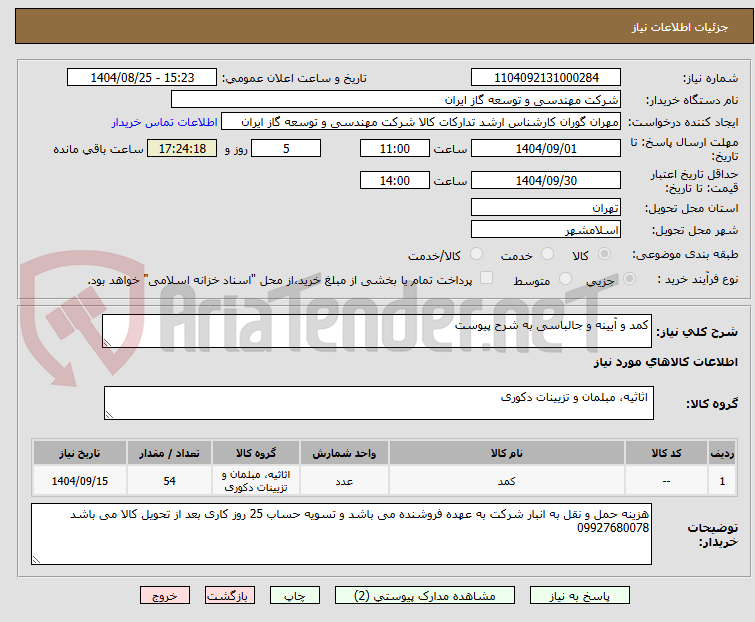Click the response deadline date 1404/09/01

coord(546,148)
